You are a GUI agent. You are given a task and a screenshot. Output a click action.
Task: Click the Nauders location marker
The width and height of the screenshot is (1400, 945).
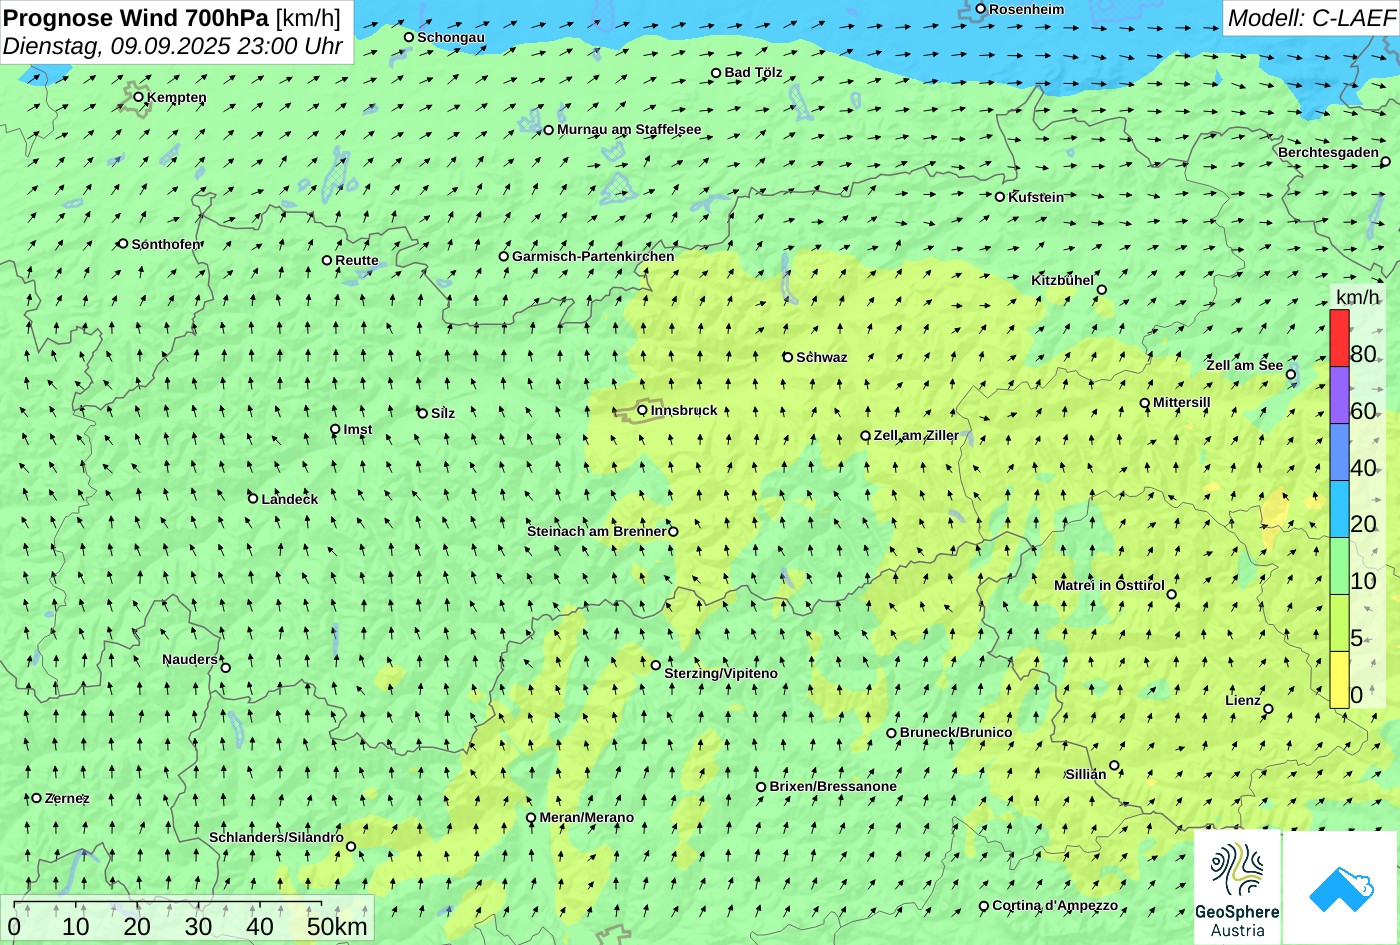[226, 668]
